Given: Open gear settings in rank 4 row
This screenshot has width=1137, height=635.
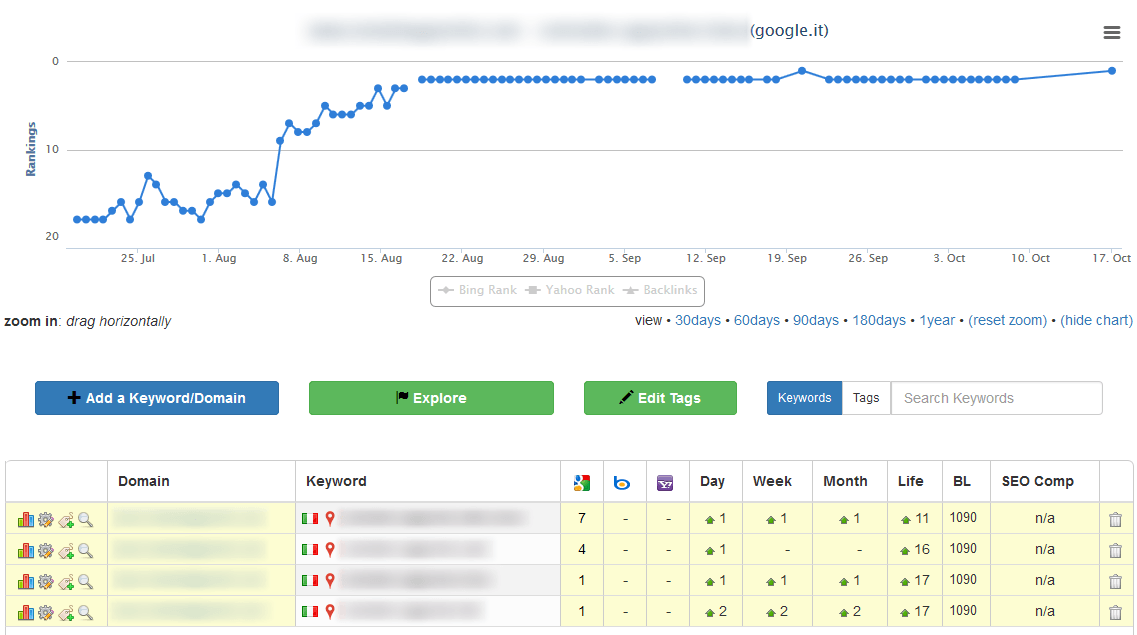Looking at the screenshot, I should (46, 550).
